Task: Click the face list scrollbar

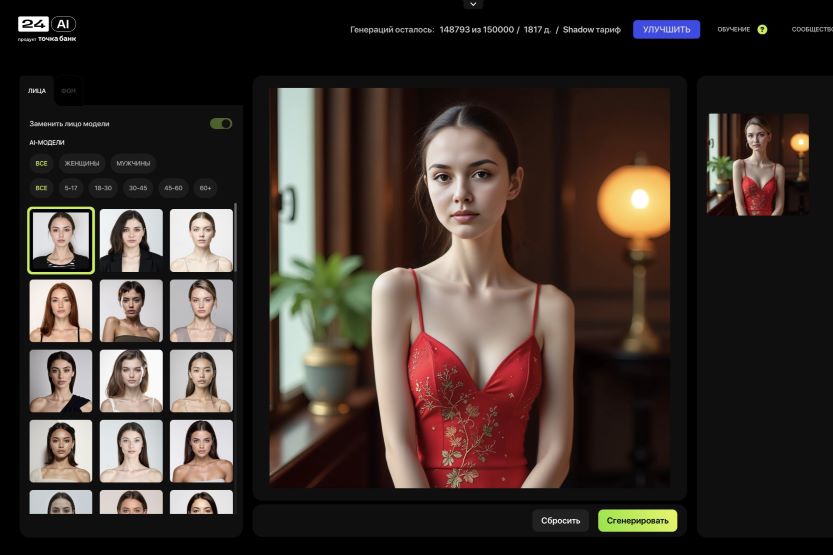Action: click(x=235, y=237)
